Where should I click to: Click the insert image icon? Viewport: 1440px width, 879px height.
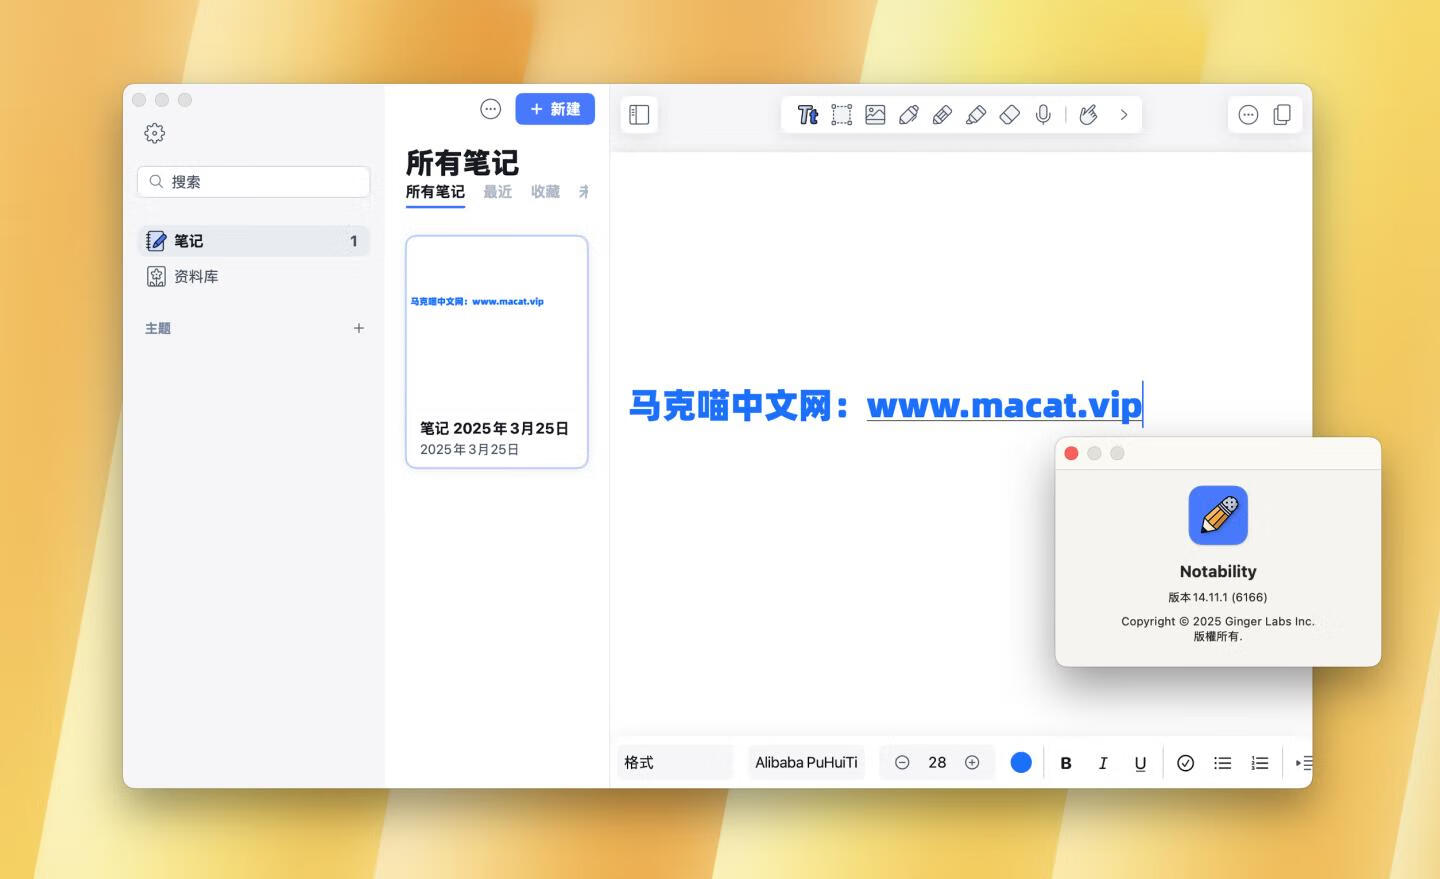pos(875,115)
